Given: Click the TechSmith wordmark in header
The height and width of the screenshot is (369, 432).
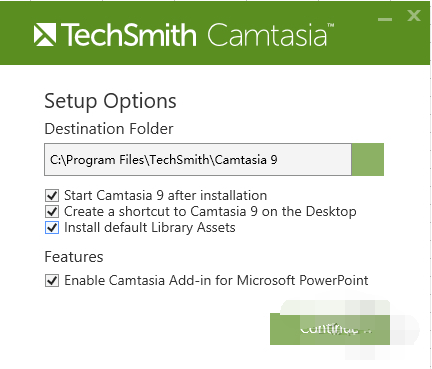Looking at the screenshot, I should tap(128, 35).
